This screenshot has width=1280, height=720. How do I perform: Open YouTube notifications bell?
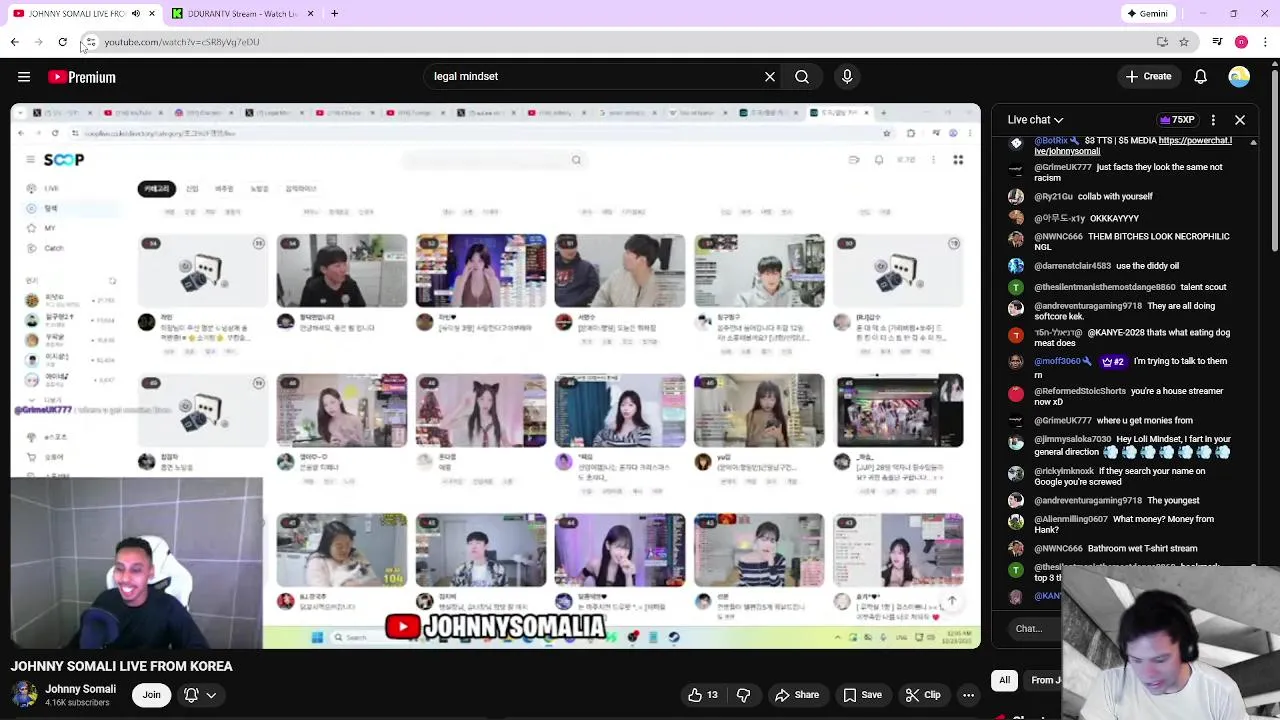point(1201,77)
